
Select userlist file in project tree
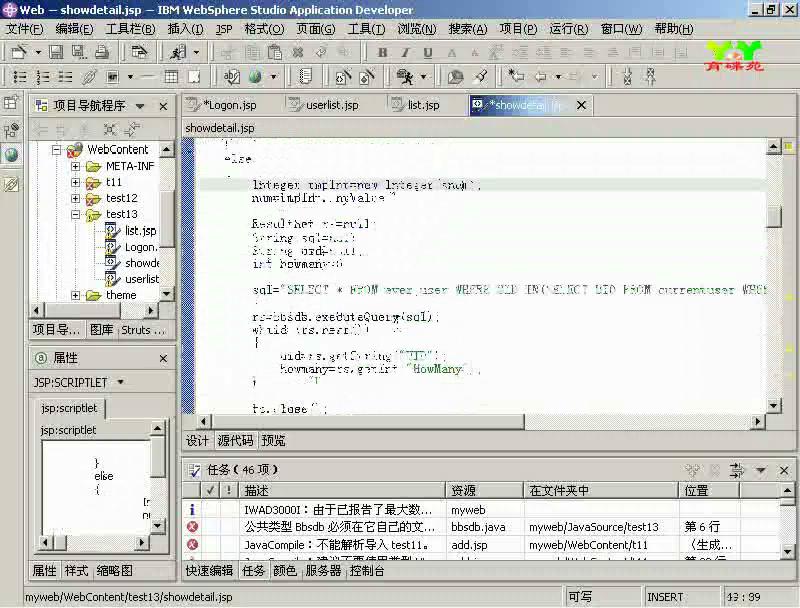click(x=142, y=279)
